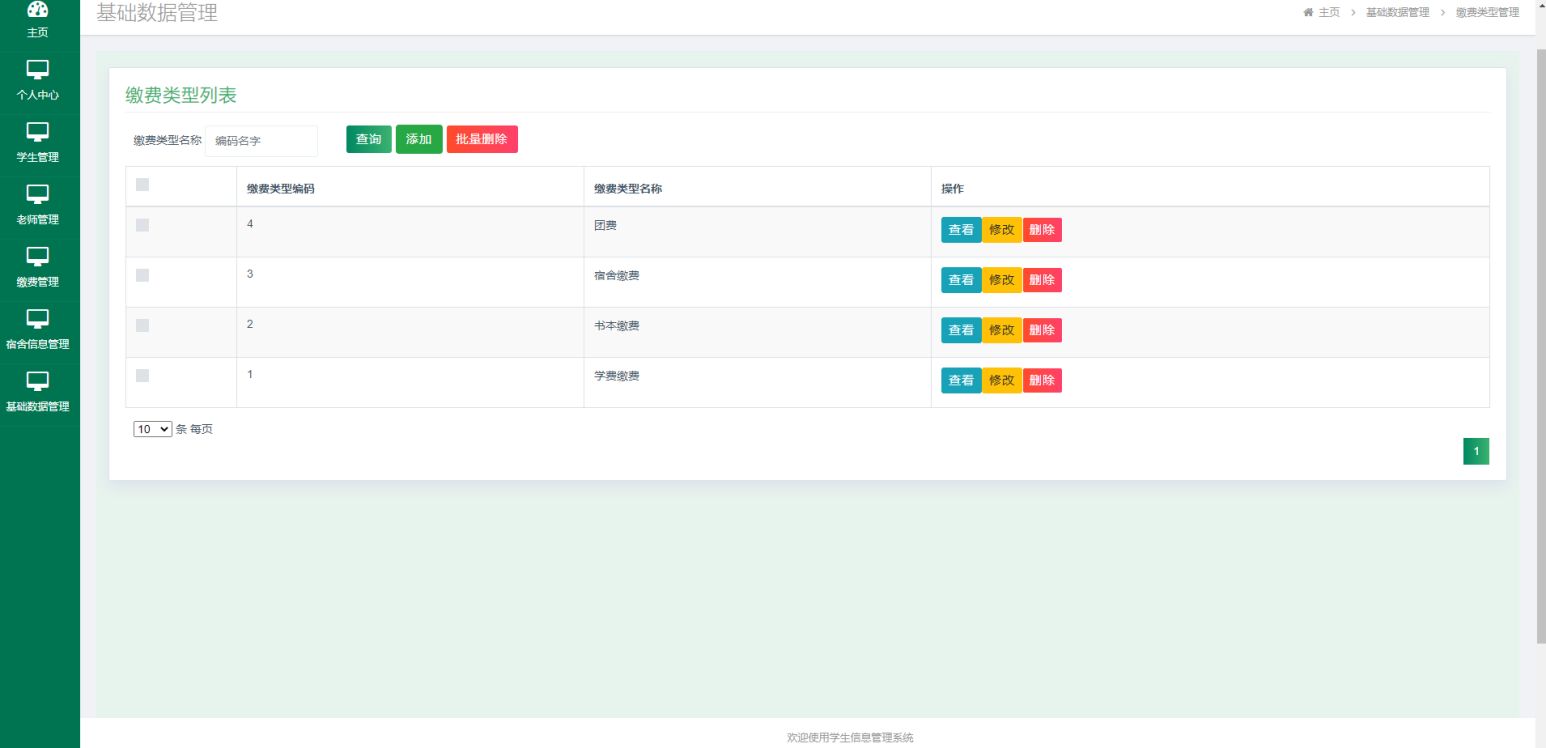Click the home icon in the breadcrumb
The width and height of the screenshot is (1546, 748).
pos(1308,12)
